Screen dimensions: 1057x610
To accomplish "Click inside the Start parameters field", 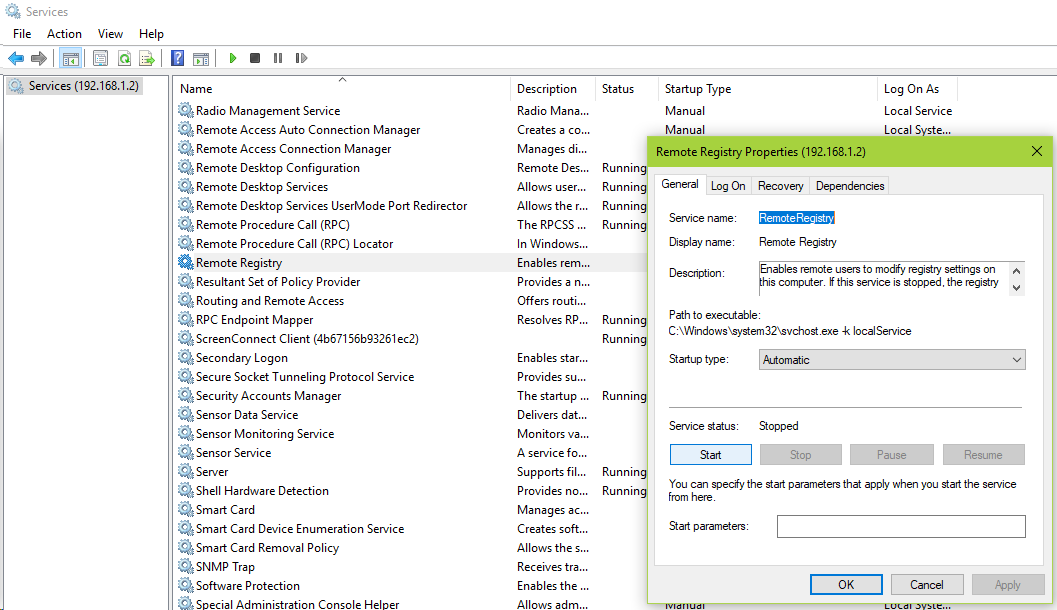I will click(x=900, y=526).
